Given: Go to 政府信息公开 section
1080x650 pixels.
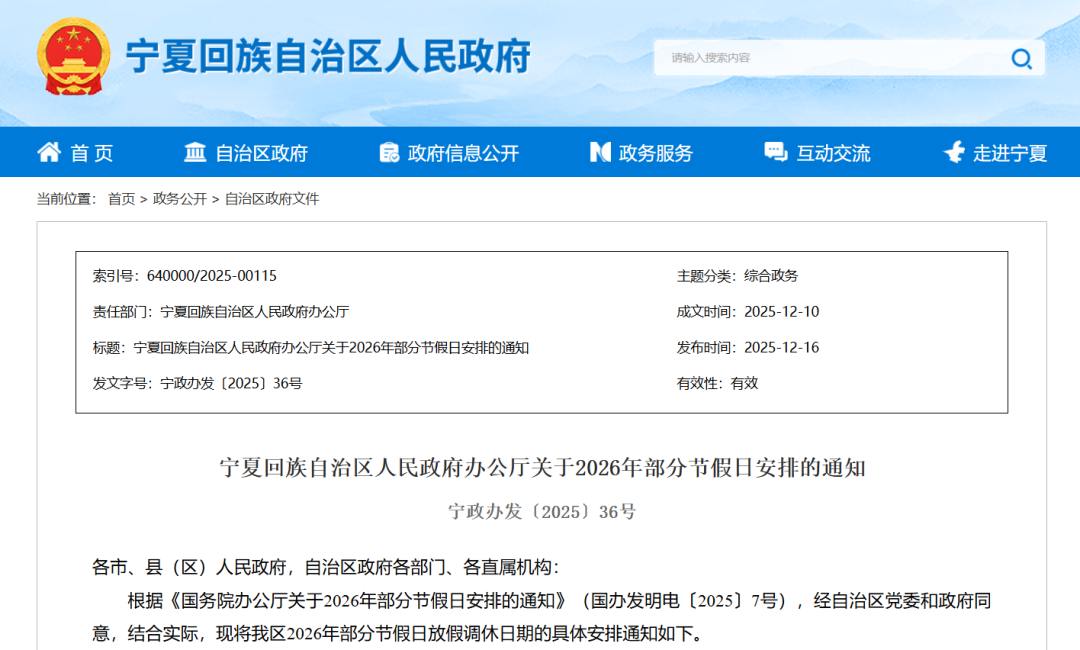Looking at the screenshot, I should [463, 153].
